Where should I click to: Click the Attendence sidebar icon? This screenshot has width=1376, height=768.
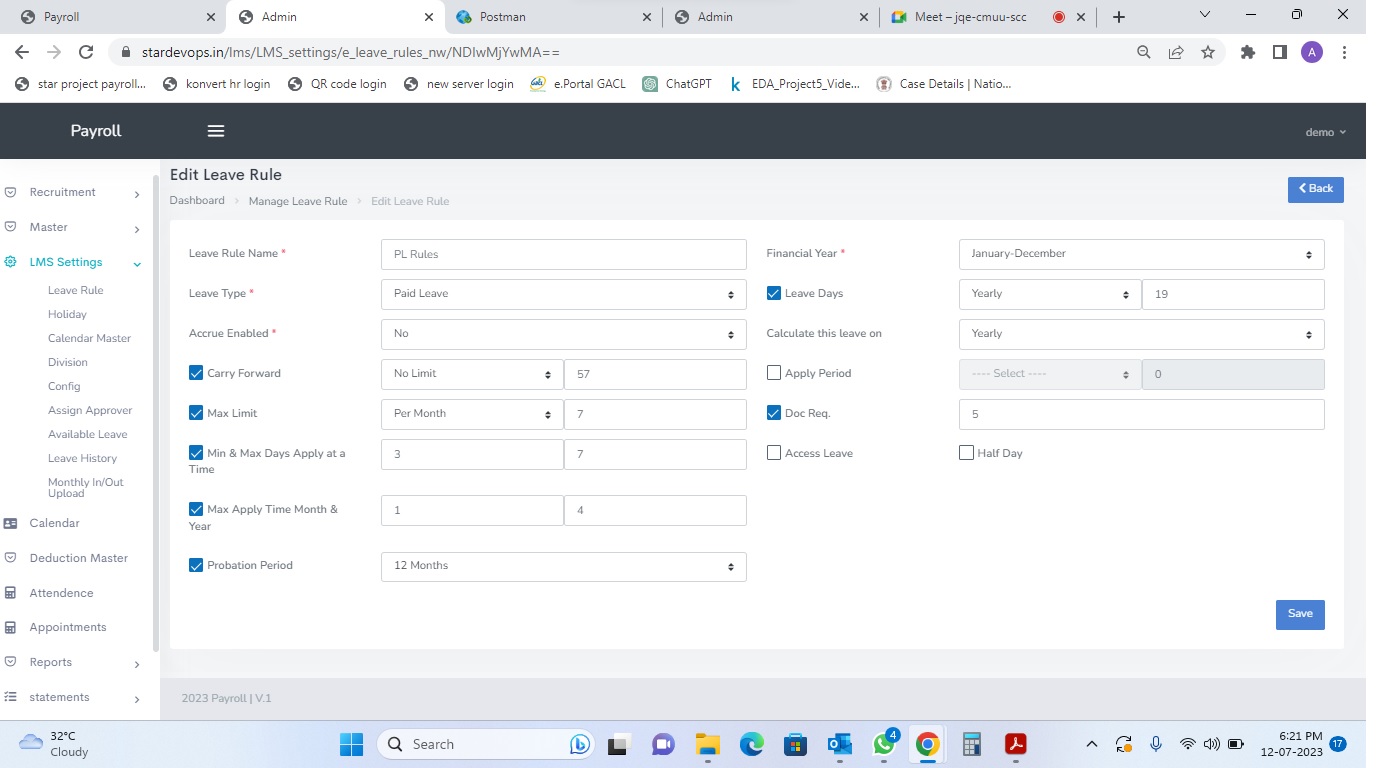11,593
